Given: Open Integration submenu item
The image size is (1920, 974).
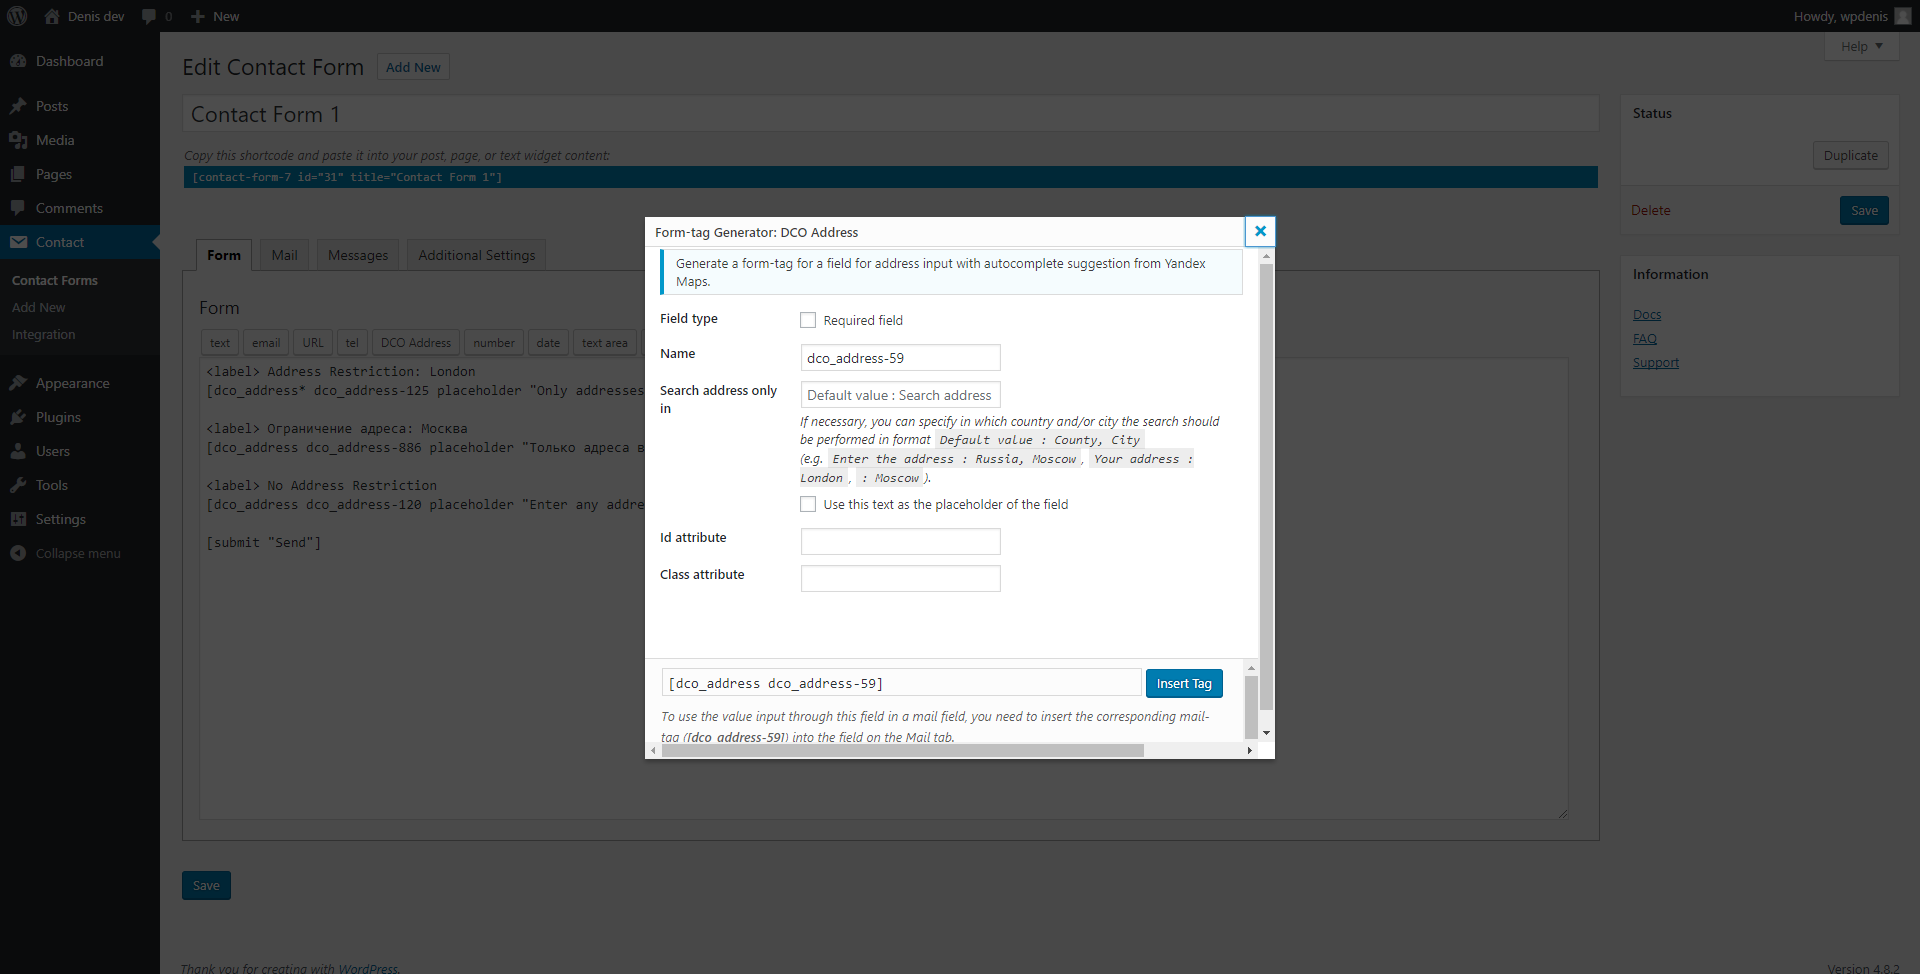Looking at the screenshot, I should click(44, 334).
